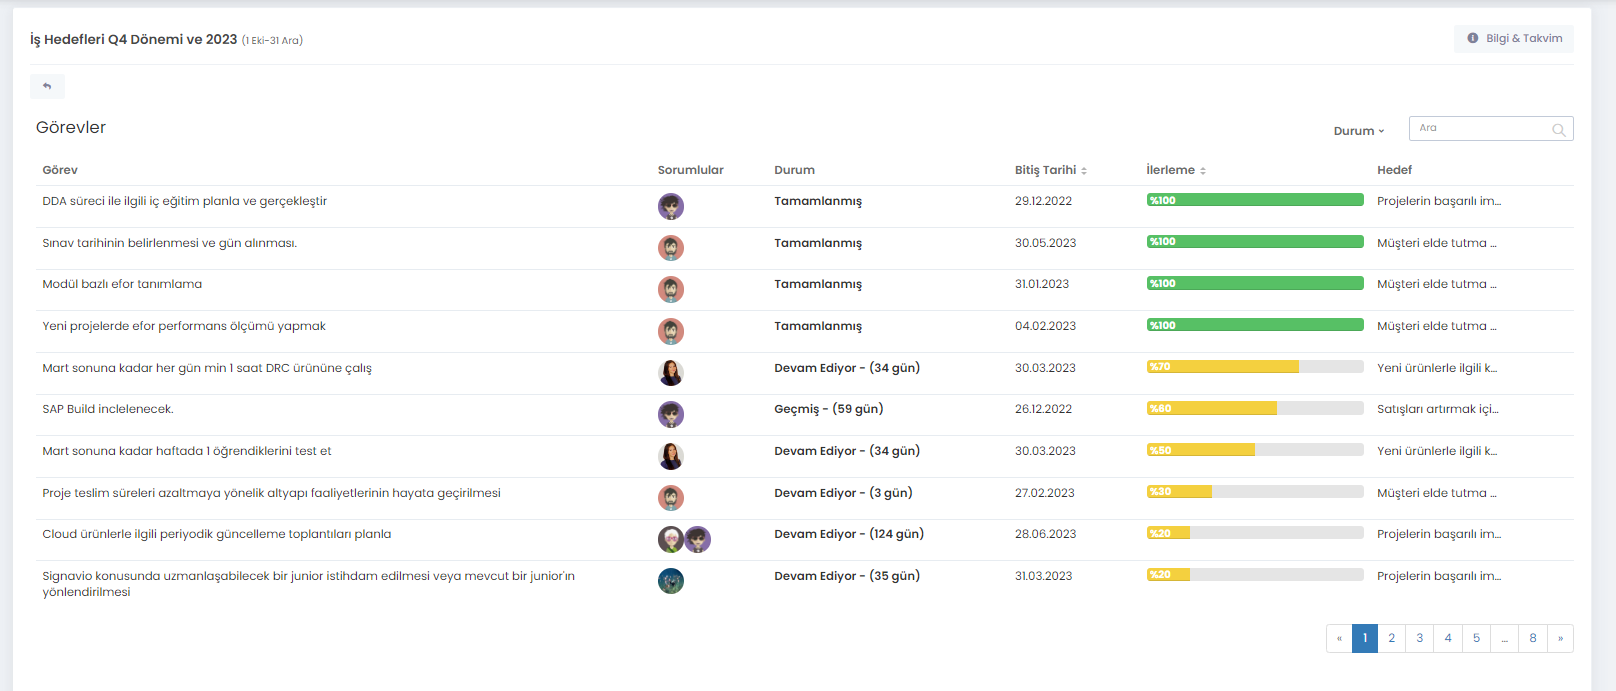This screenshot has width=1616, height=691.
Task: Click Yeni ürünlerle ilgili k... in %70 row
Action: coord(1437,368)
